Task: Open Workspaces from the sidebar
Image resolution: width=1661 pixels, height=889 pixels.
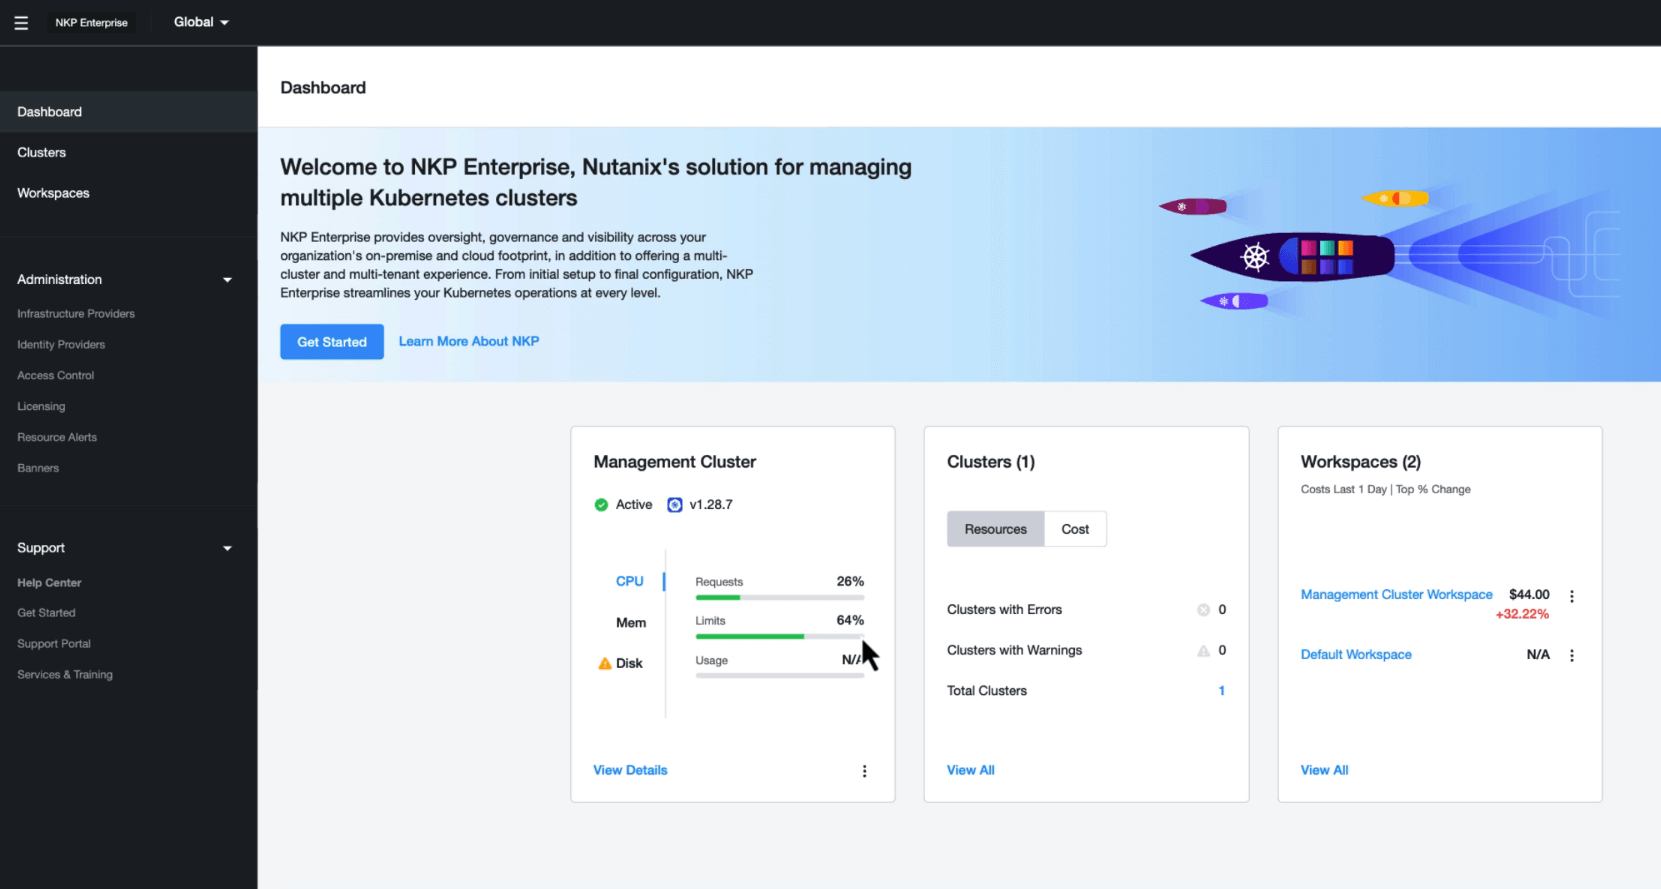Action: coord(53,193)
